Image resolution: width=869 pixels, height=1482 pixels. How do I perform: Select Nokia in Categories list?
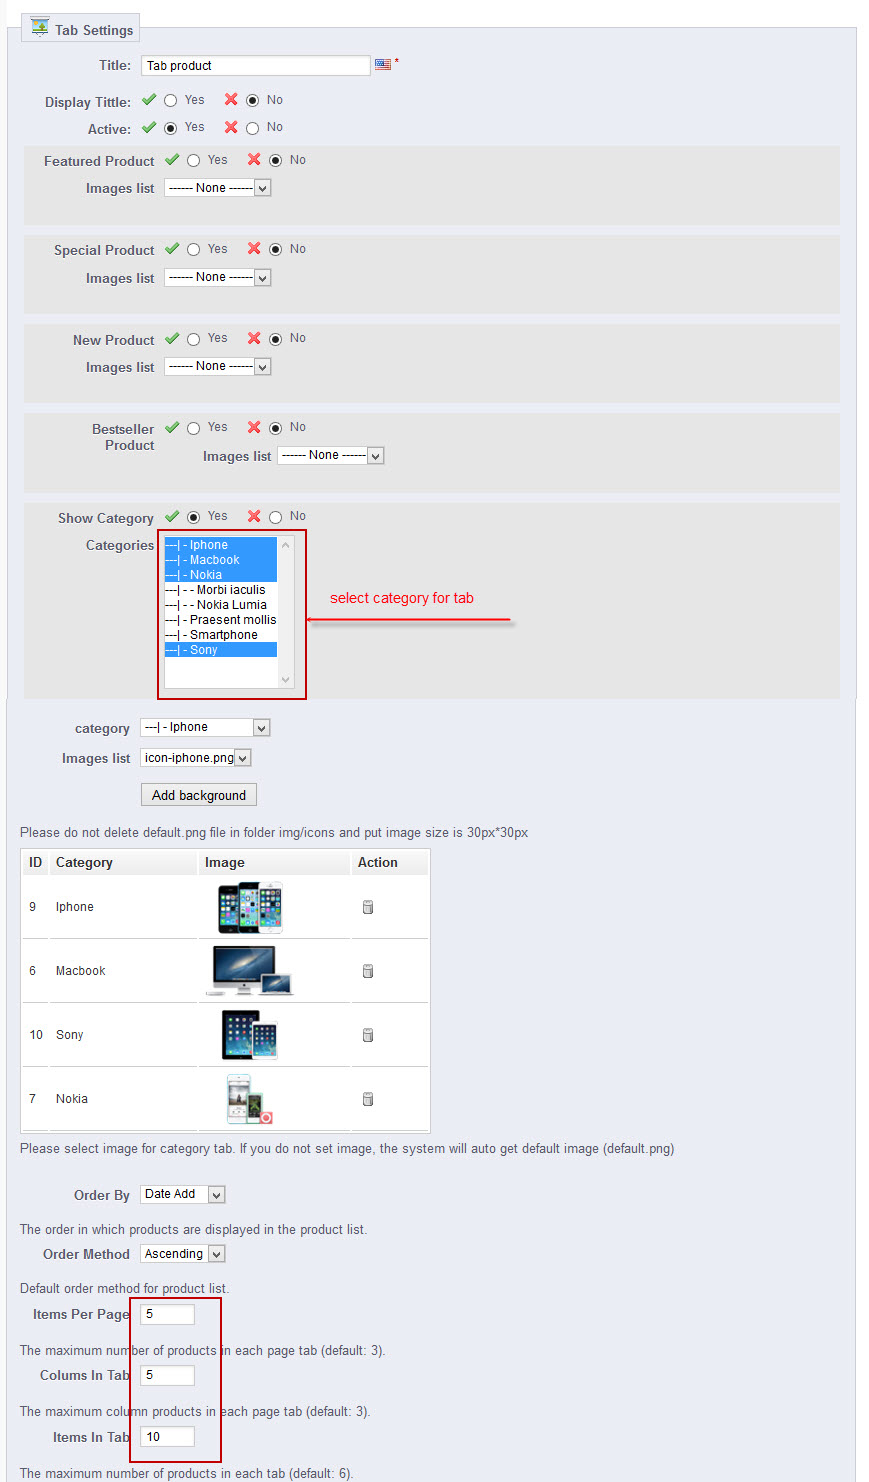[x=221, y=575]
